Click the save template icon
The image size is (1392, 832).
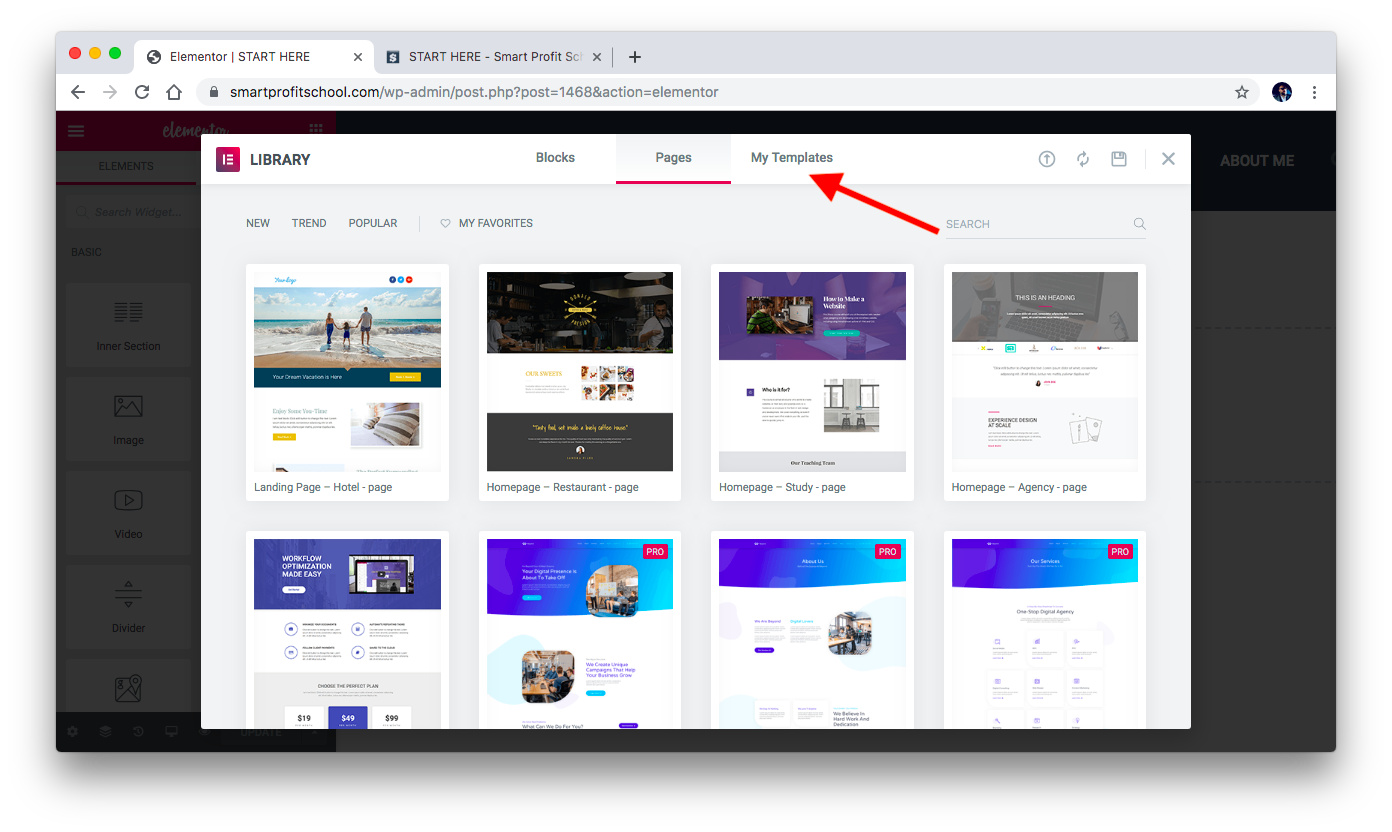click(x=1119, y=159)
